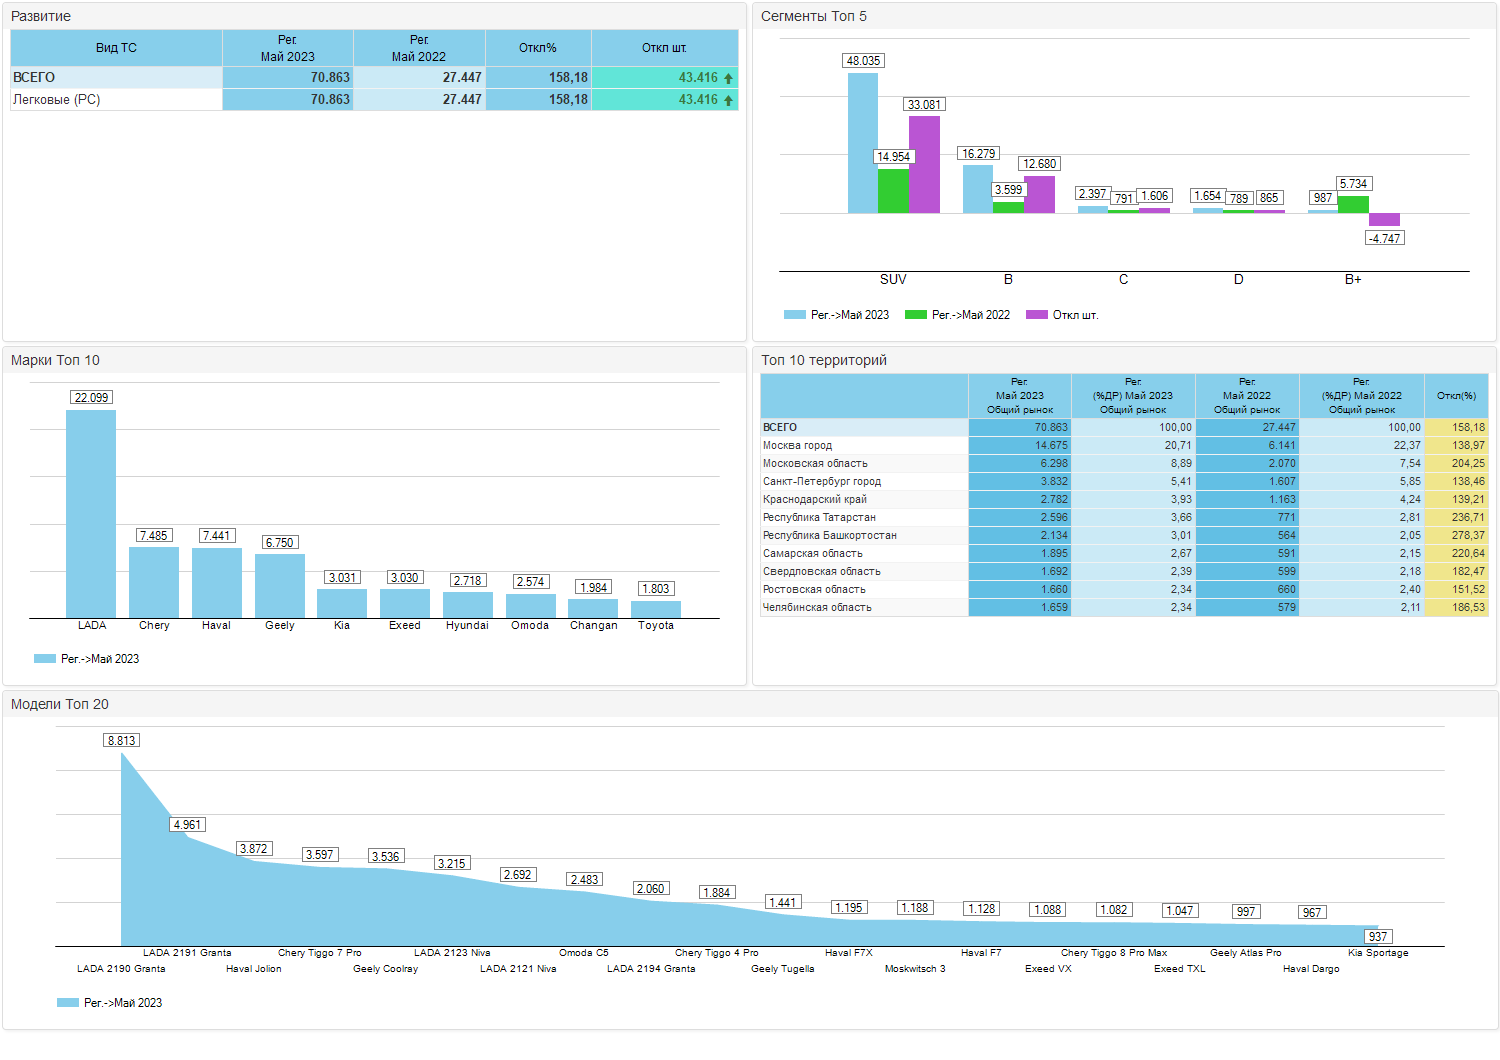This screenshot has width=1500, height=1060.
Task: Select the Легковые (РС) row label
Action: [57, 100]
